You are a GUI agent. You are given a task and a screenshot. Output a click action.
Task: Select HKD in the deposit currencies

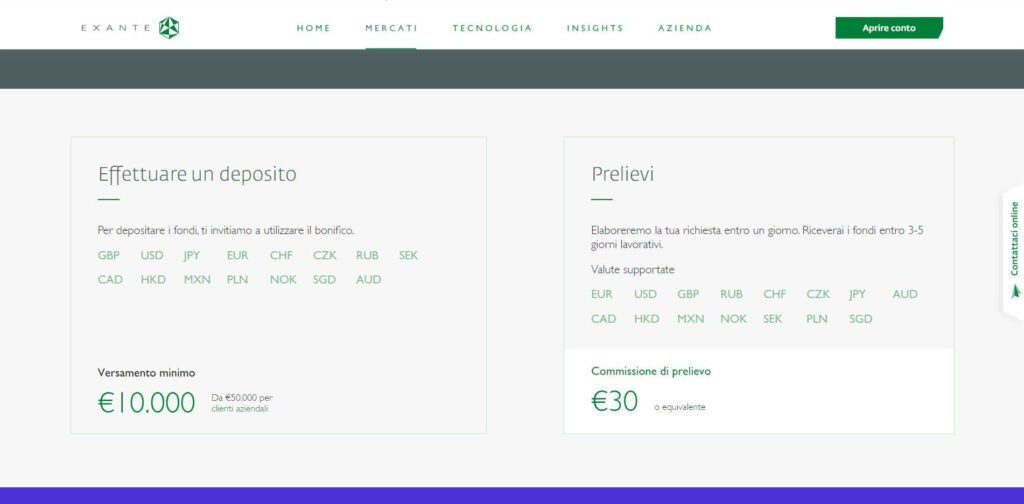(153, 279)
